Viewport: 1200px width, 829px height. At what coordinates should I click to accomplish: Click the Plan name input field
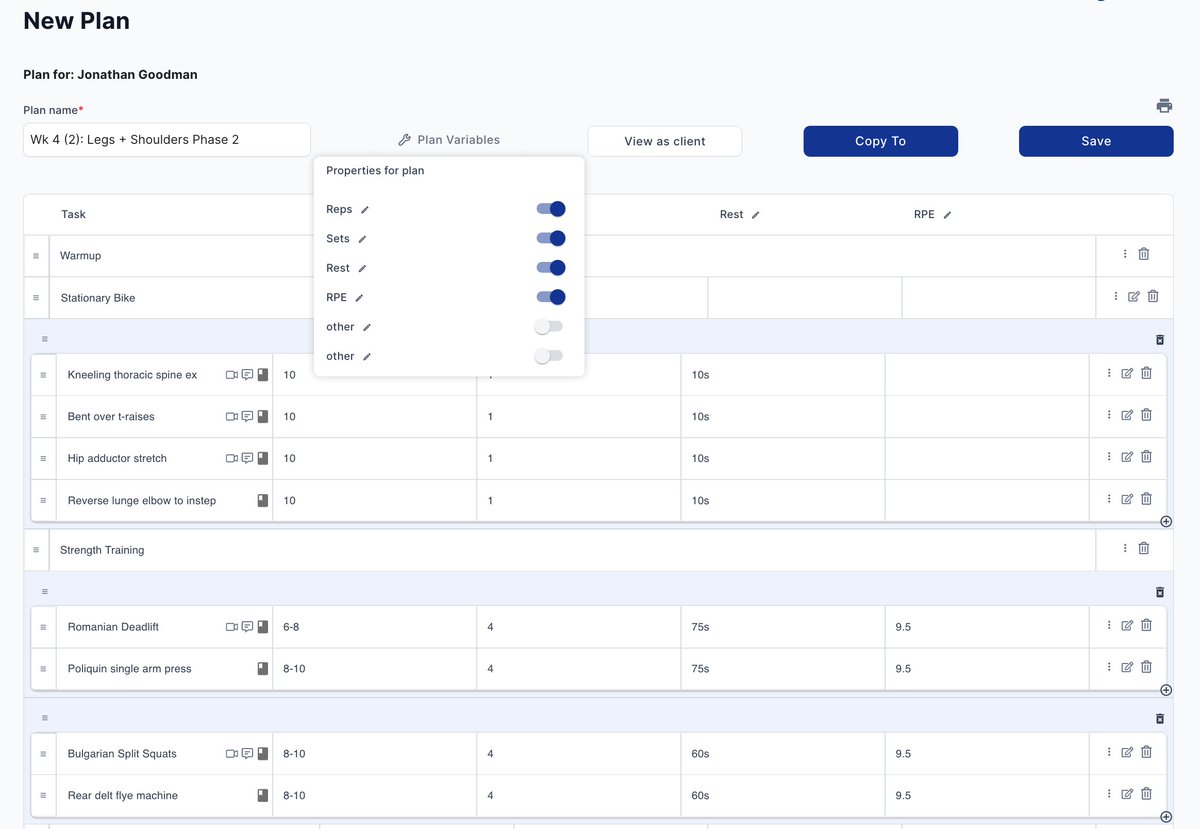pyautogui.click(x=167, y=140)
